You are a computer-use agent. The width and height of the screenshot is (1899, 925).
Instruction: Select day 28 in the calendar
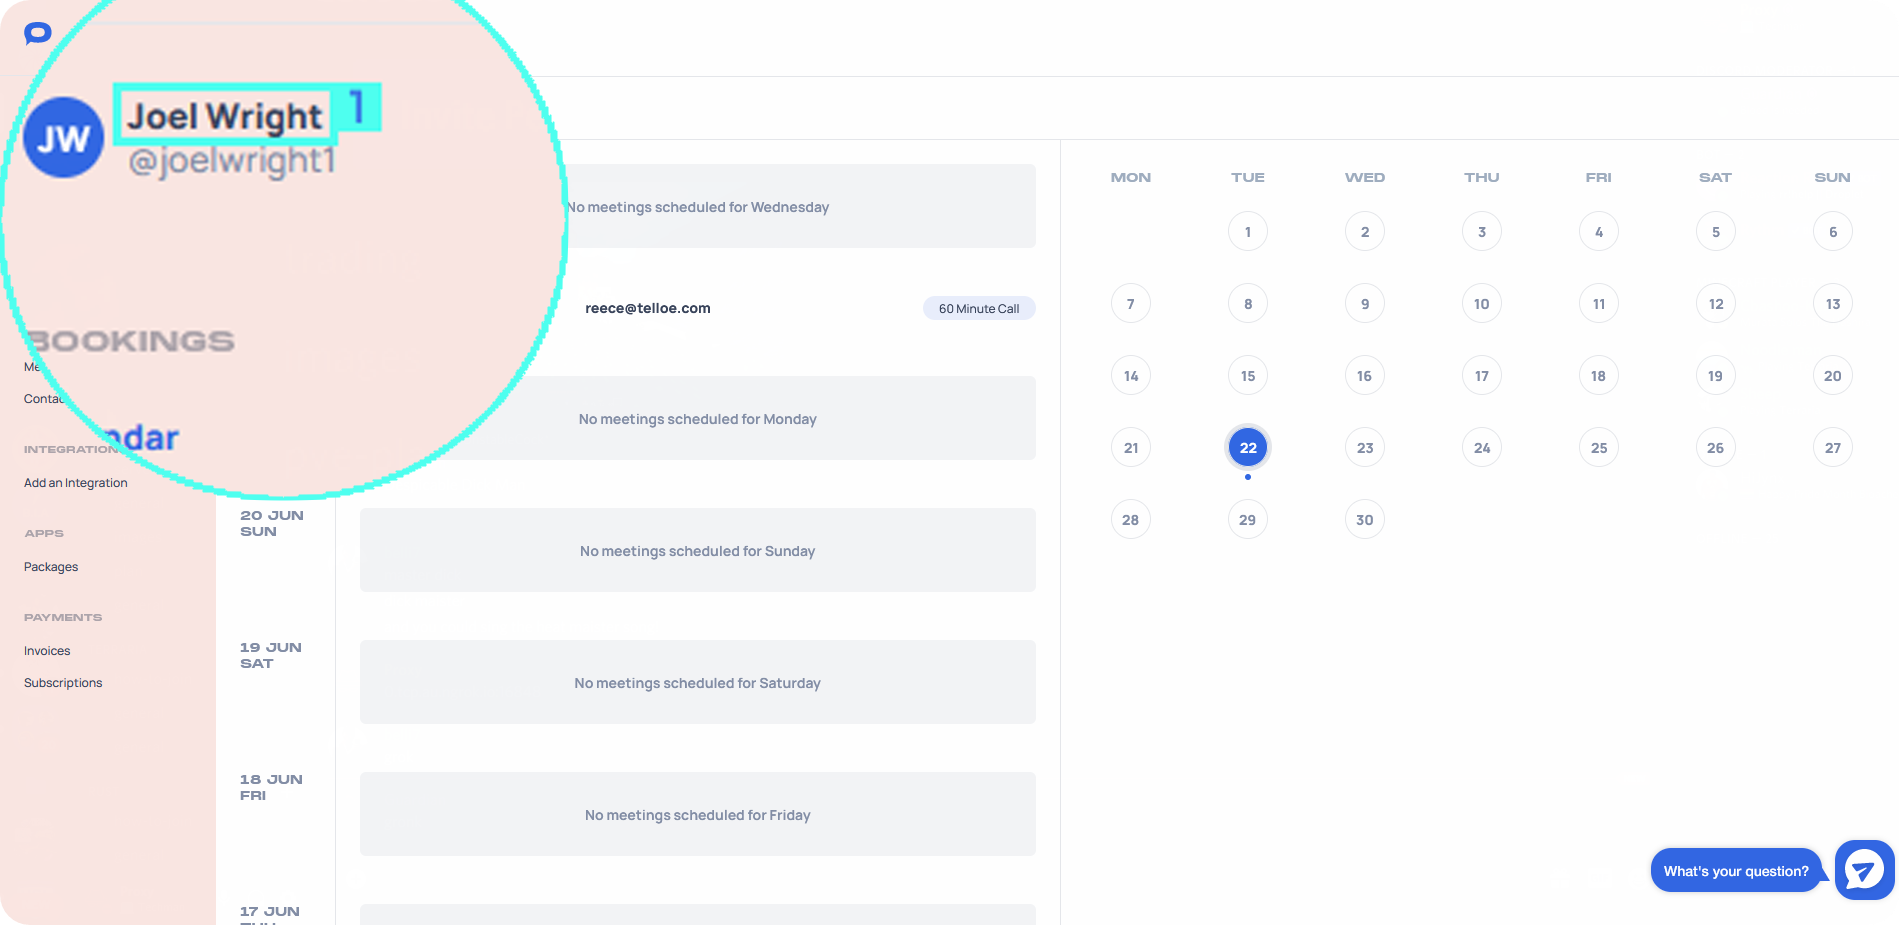[1131, 520]
